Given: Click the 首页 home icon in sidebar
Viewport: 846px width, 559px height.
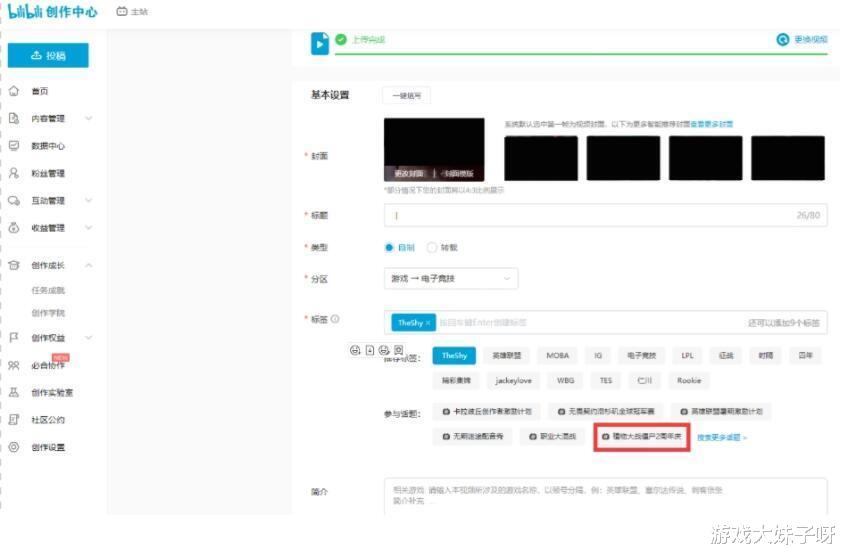Looking at the screenshot, I should point(14,91).
